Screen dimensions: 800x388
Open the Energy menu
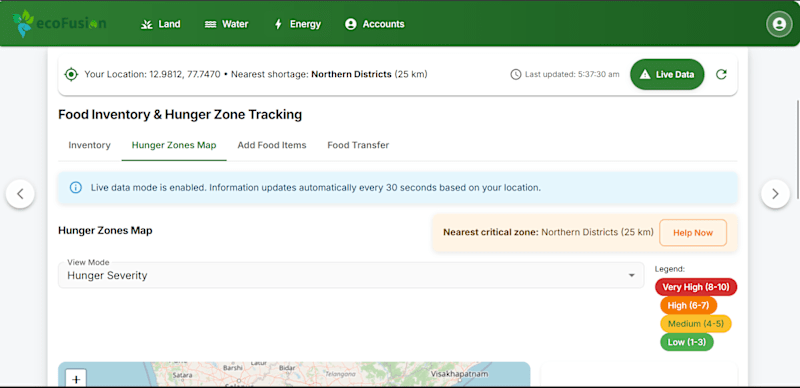[297, 24]
